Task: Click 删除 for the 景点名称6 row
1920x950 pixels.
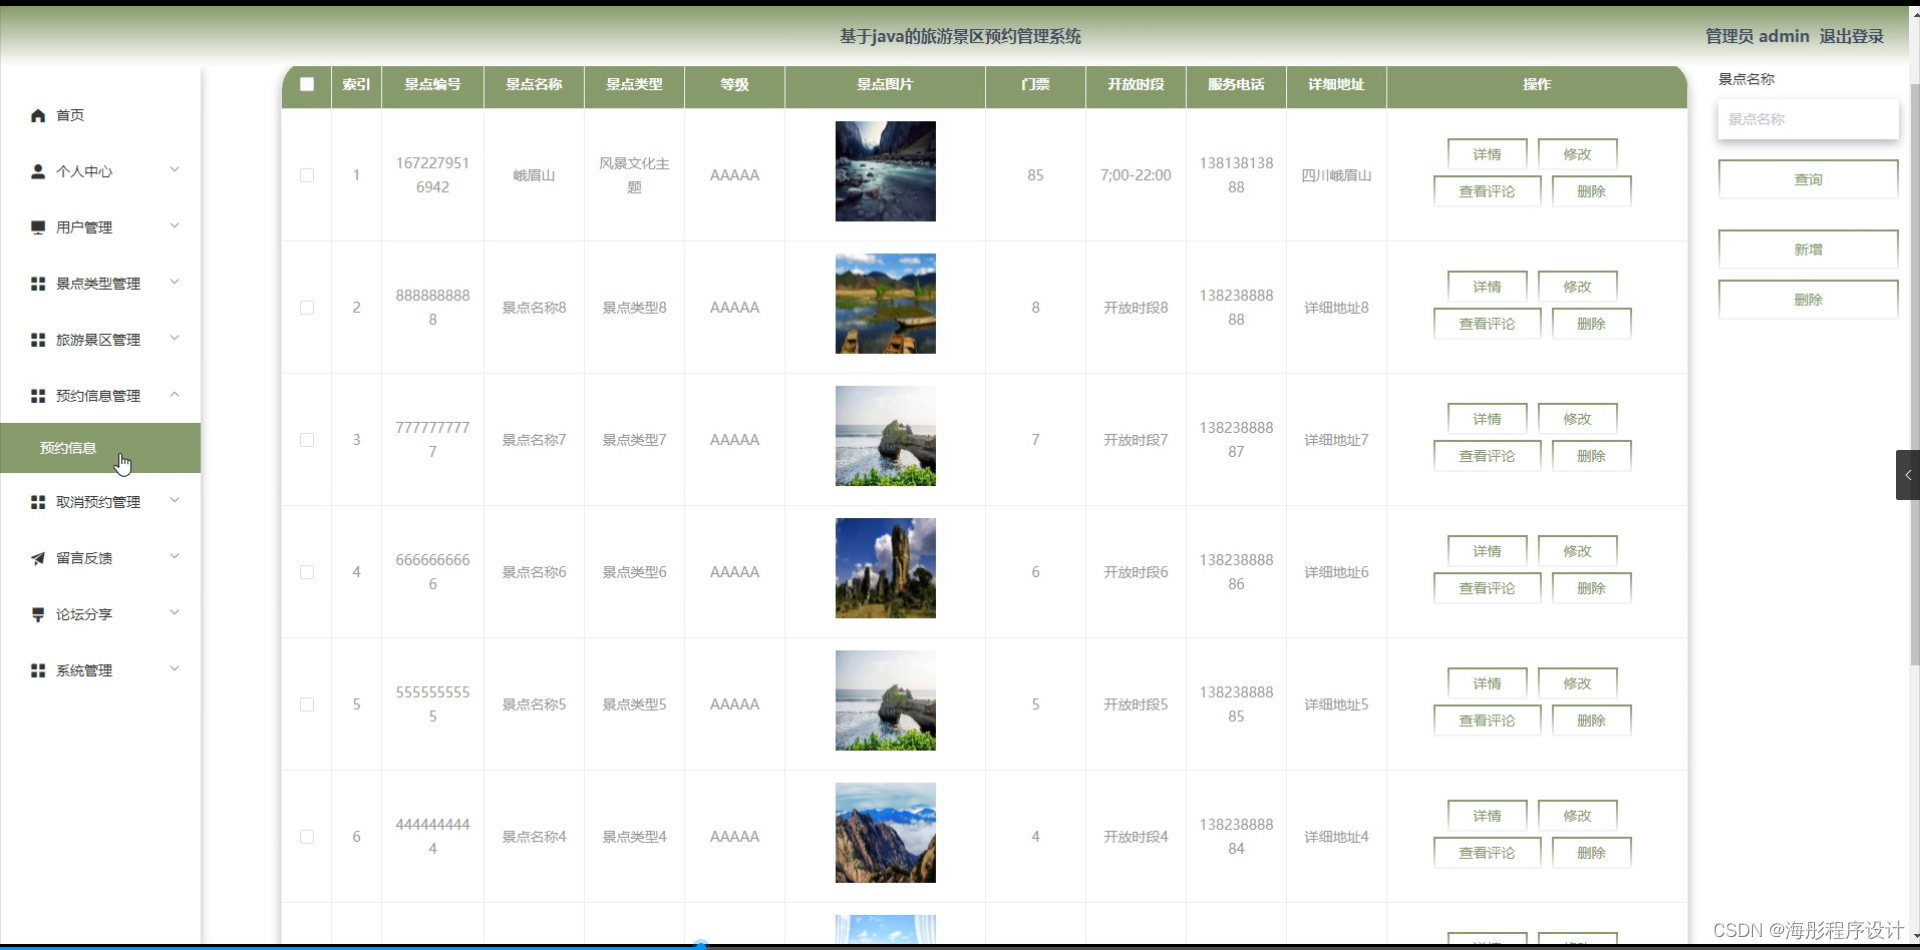Action: tap(1591, 588)
